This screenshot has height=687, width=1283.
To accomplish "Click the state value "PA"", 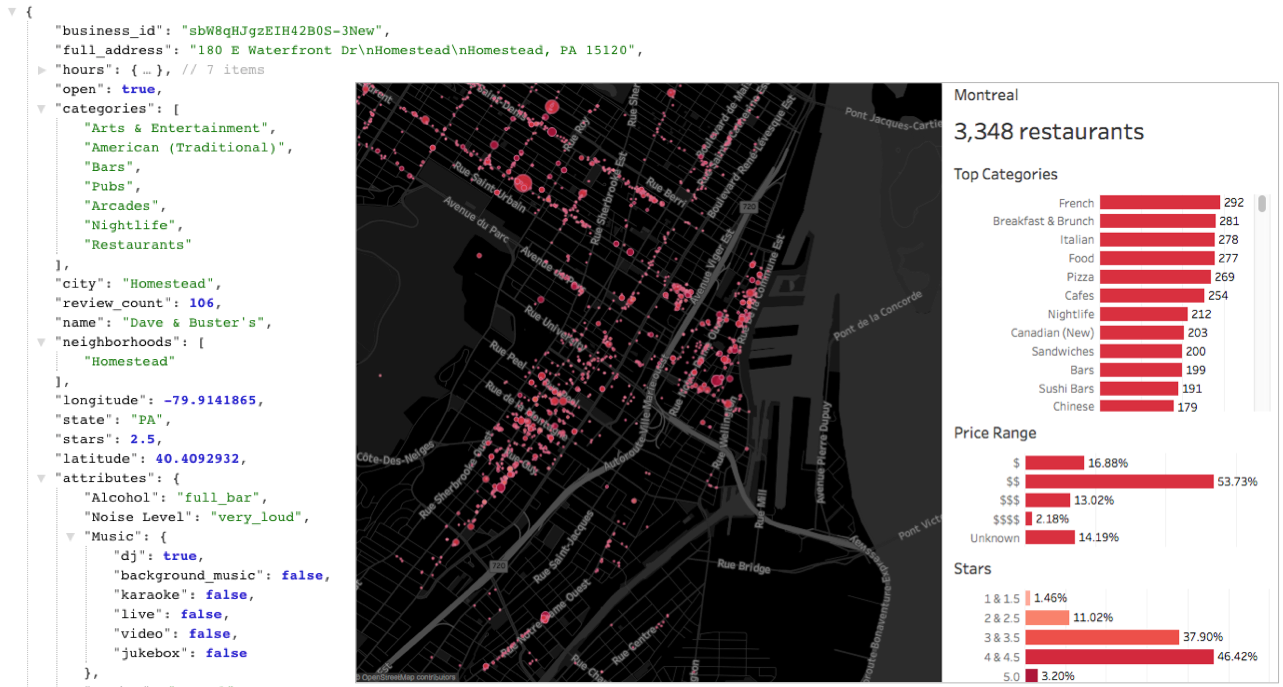I will point(146,420).
